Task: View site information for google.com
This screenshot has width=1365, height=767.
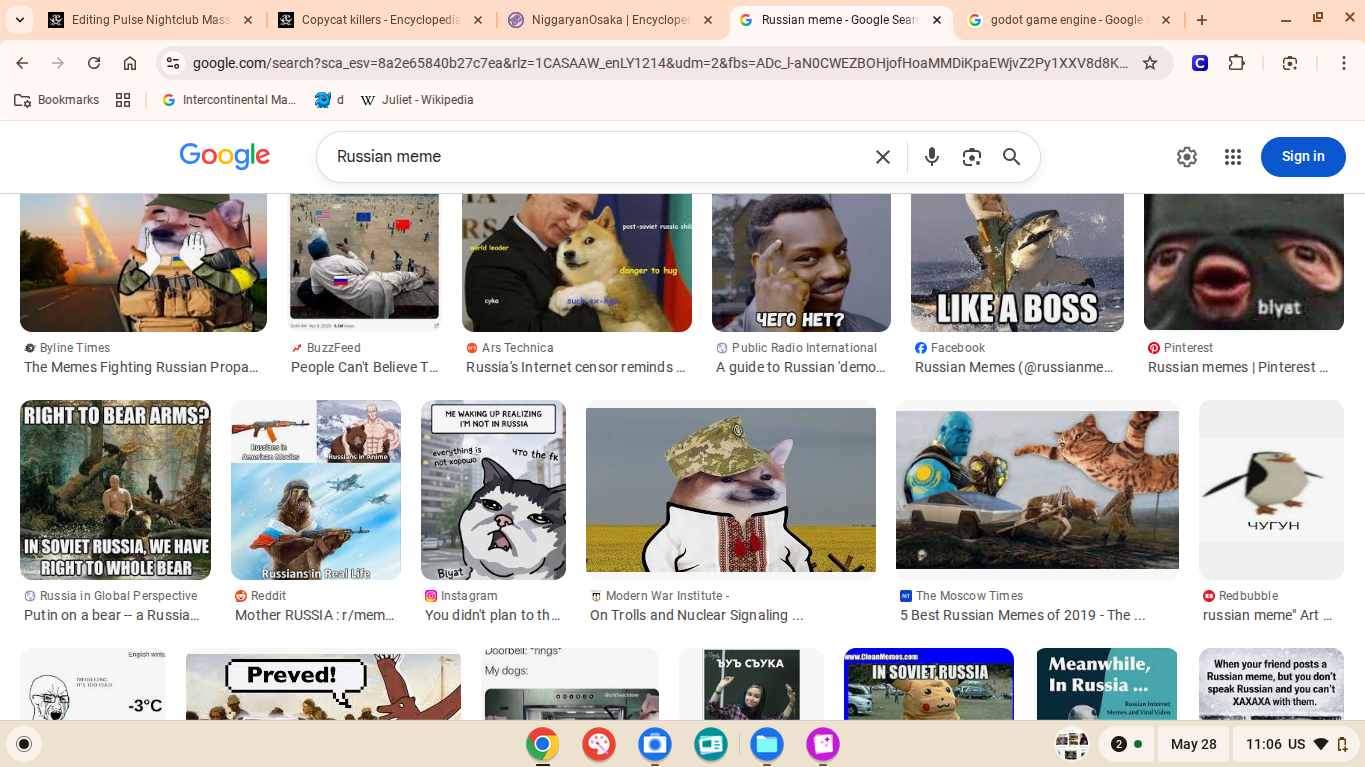Action: tap(173, 63)
